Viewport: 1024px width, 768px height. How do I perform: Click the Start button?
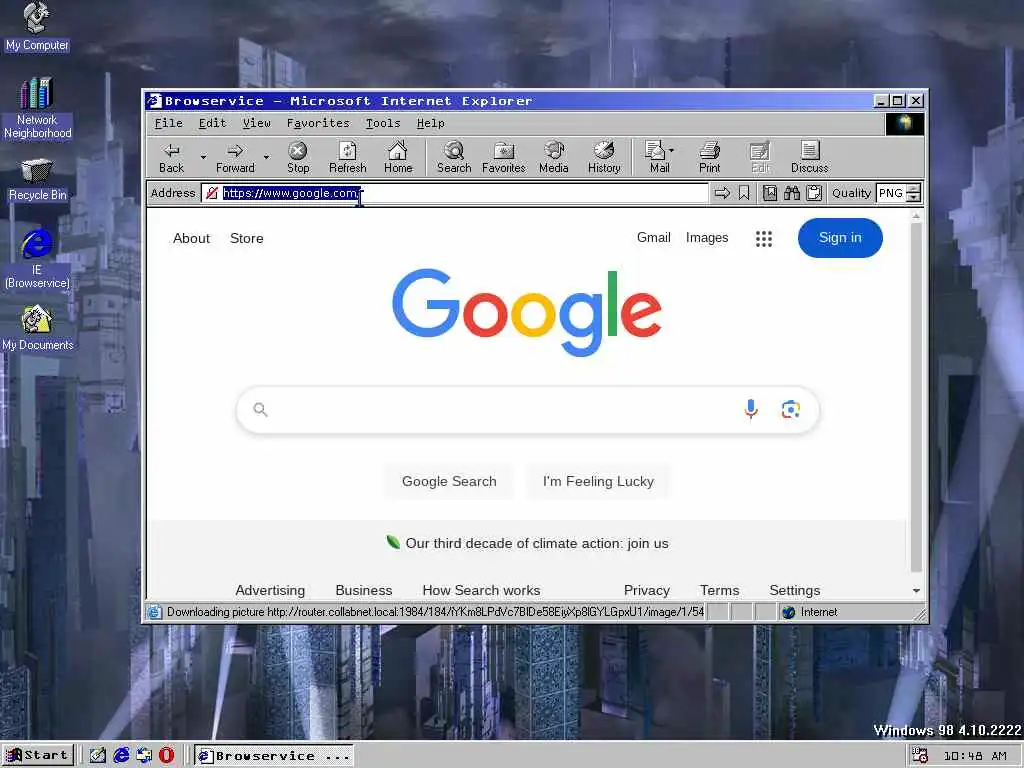38,756
